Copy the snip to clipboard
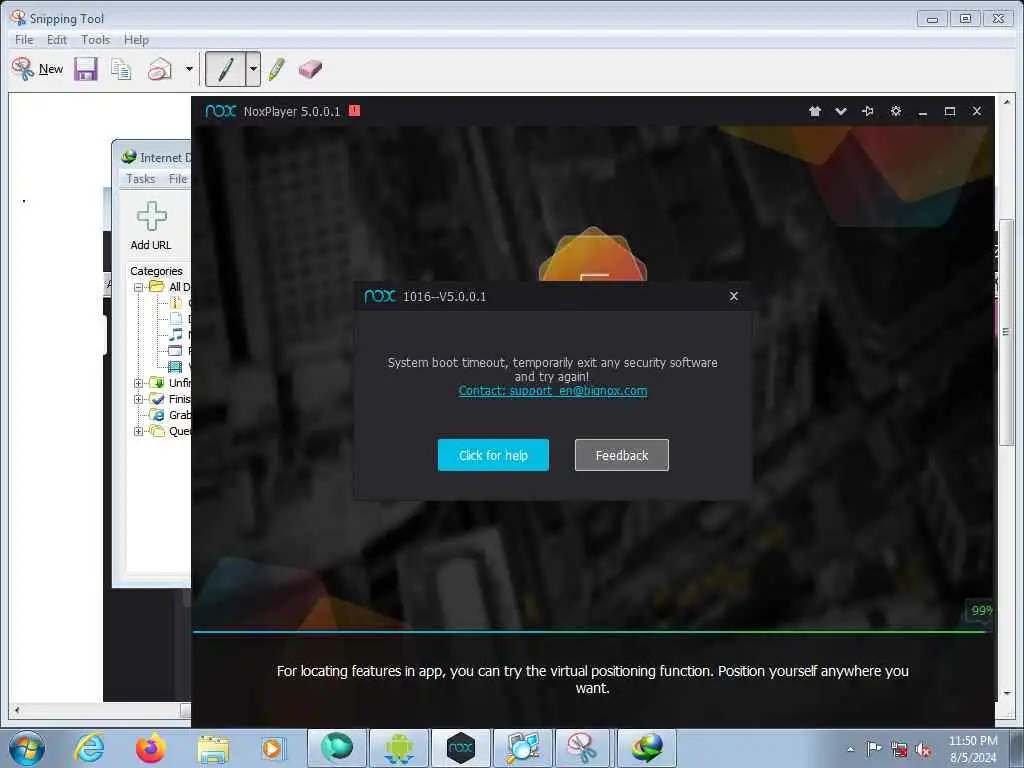 [x=121, y=69]
